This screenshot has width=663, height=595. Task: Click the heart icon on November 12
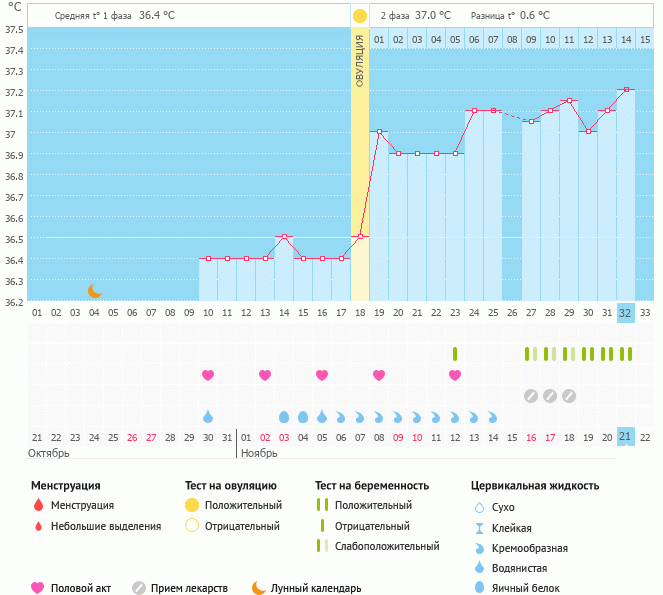(455, 375)
